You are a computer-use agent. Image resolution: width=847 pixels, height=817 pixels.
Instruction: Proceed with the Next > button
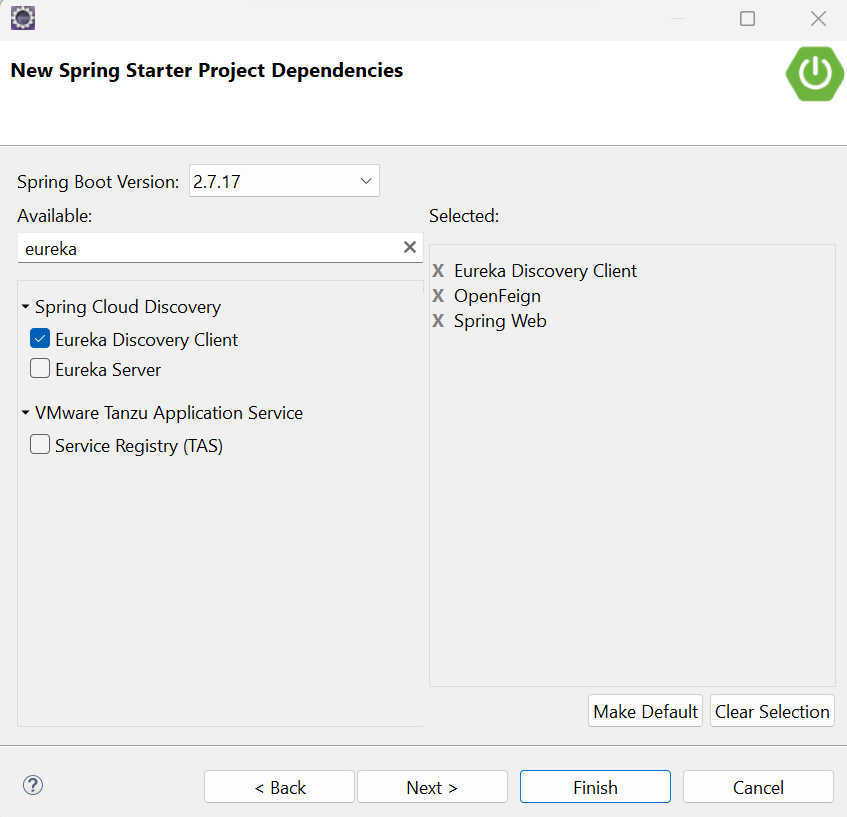[432, 787]
